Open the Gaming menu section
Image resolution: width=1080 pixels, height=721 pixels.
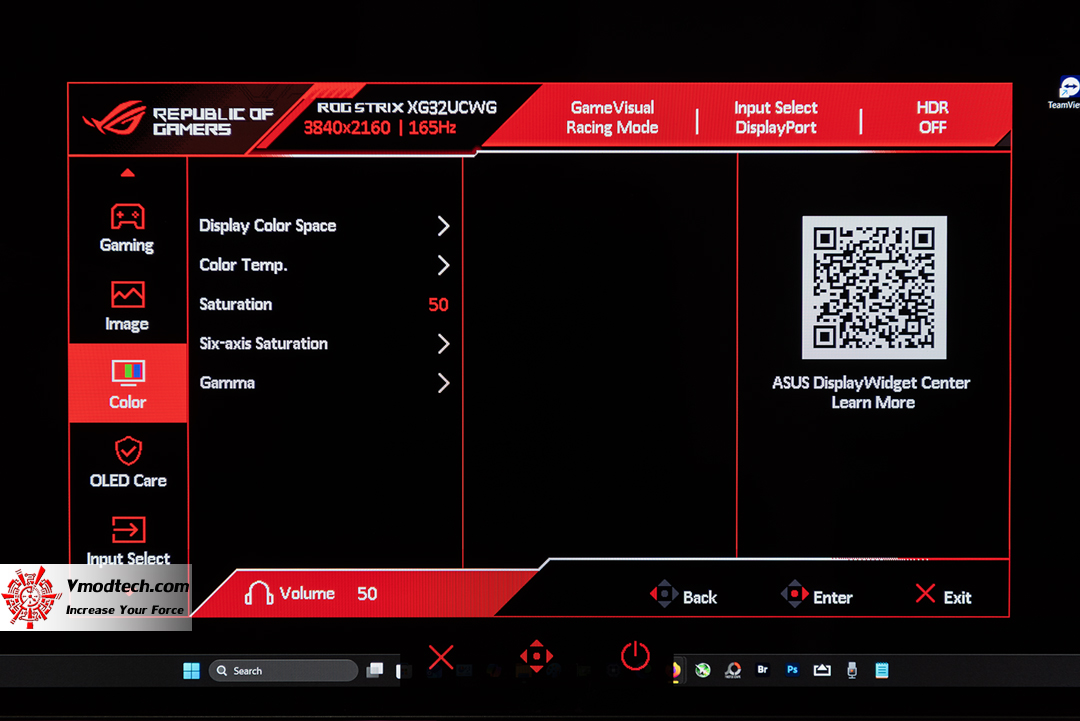(x=127, y=229)
